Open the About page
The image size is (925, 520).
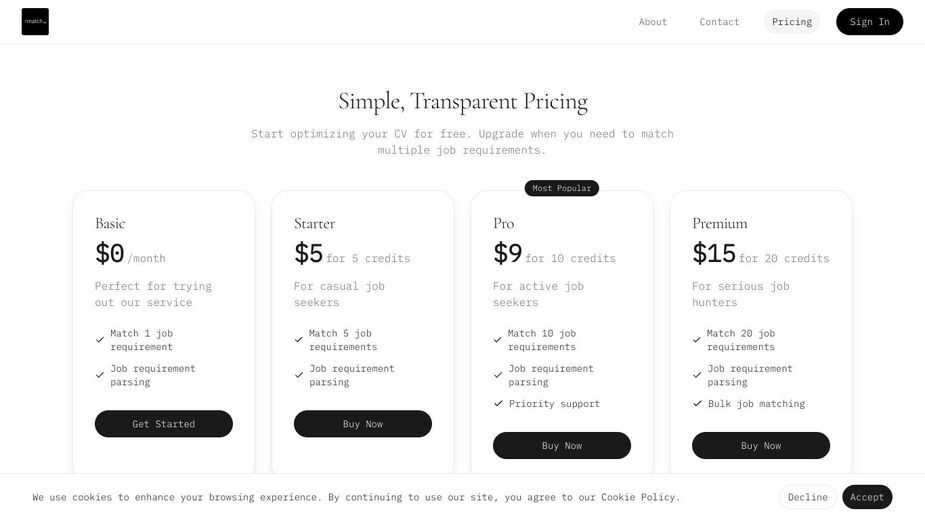[653, 22]
